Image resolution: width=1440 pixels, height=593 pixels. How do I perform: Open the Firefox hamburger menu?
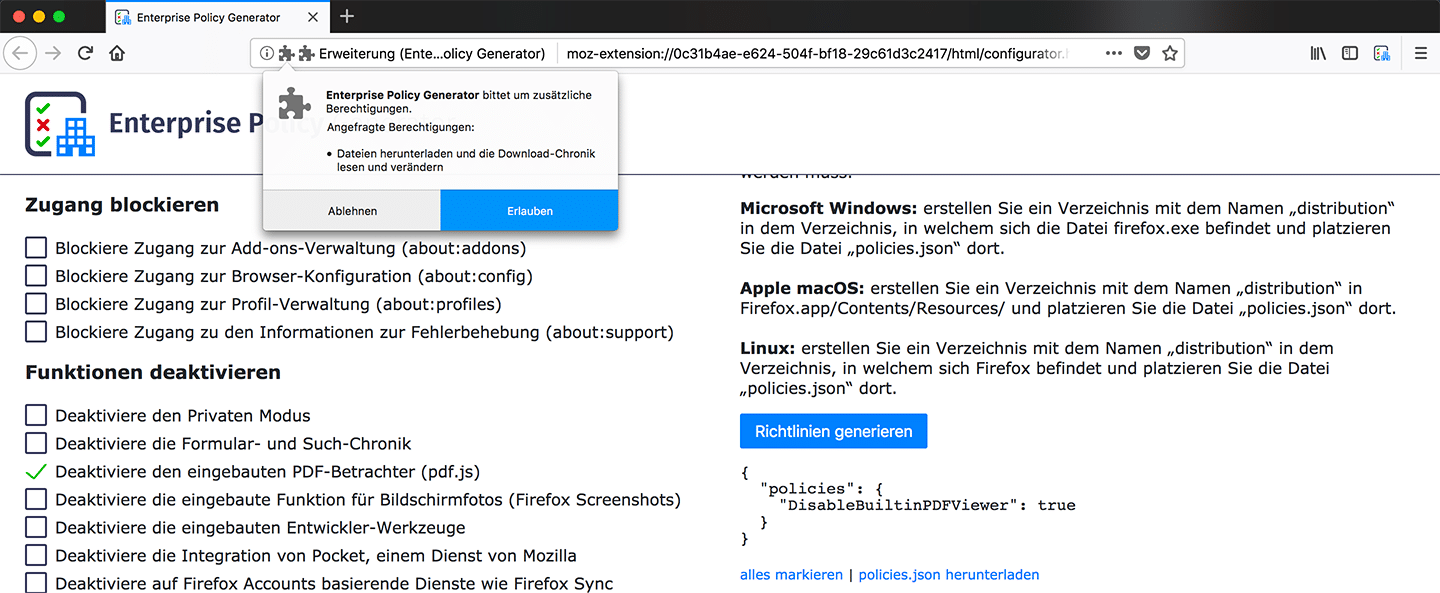[x=1421, y=53]
